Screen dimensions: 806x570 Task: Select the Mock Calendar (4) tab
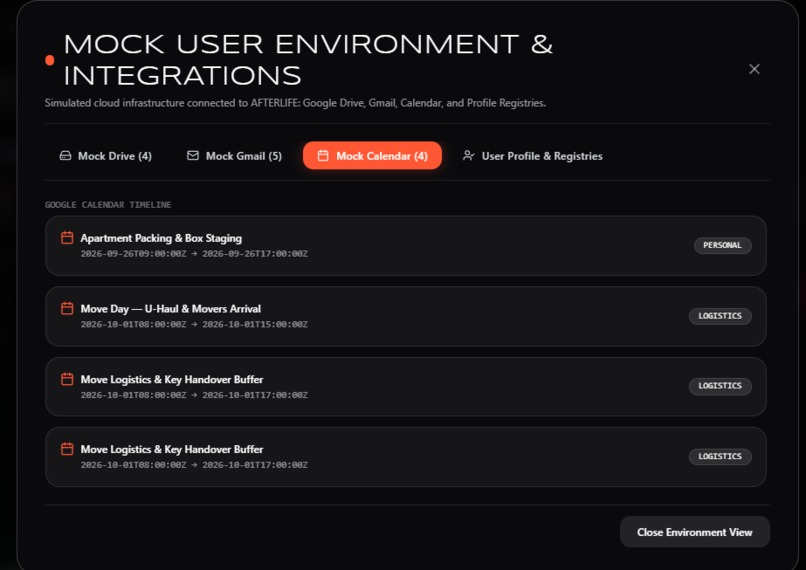372,156
